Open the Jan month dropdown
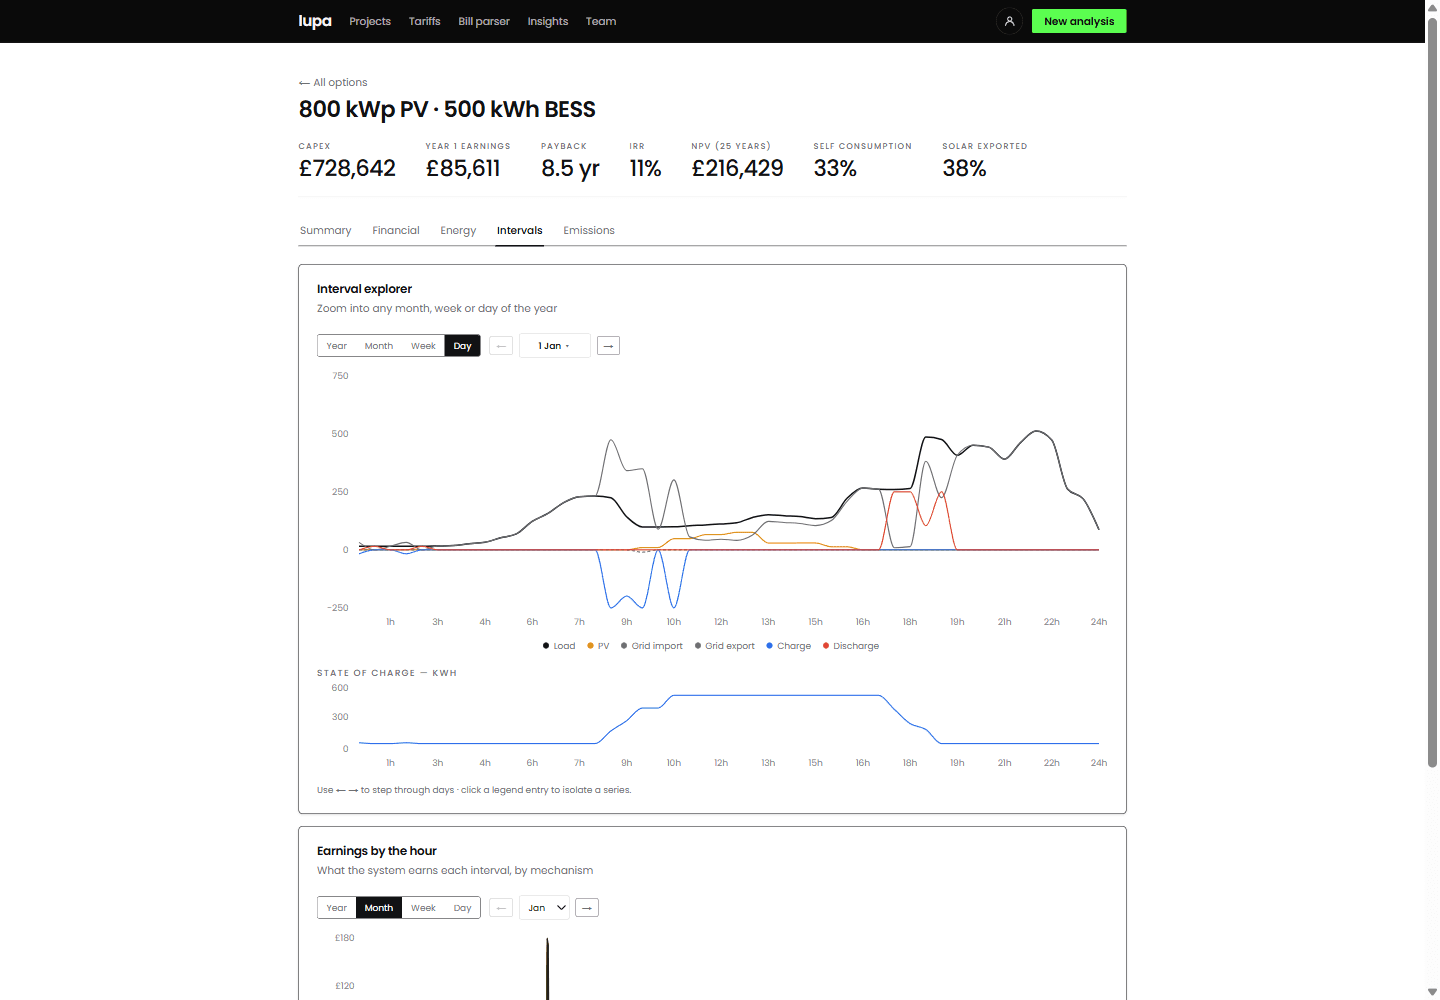Image resolution: width=1440 pixels, height=1000 pixels. coord(544,908)
